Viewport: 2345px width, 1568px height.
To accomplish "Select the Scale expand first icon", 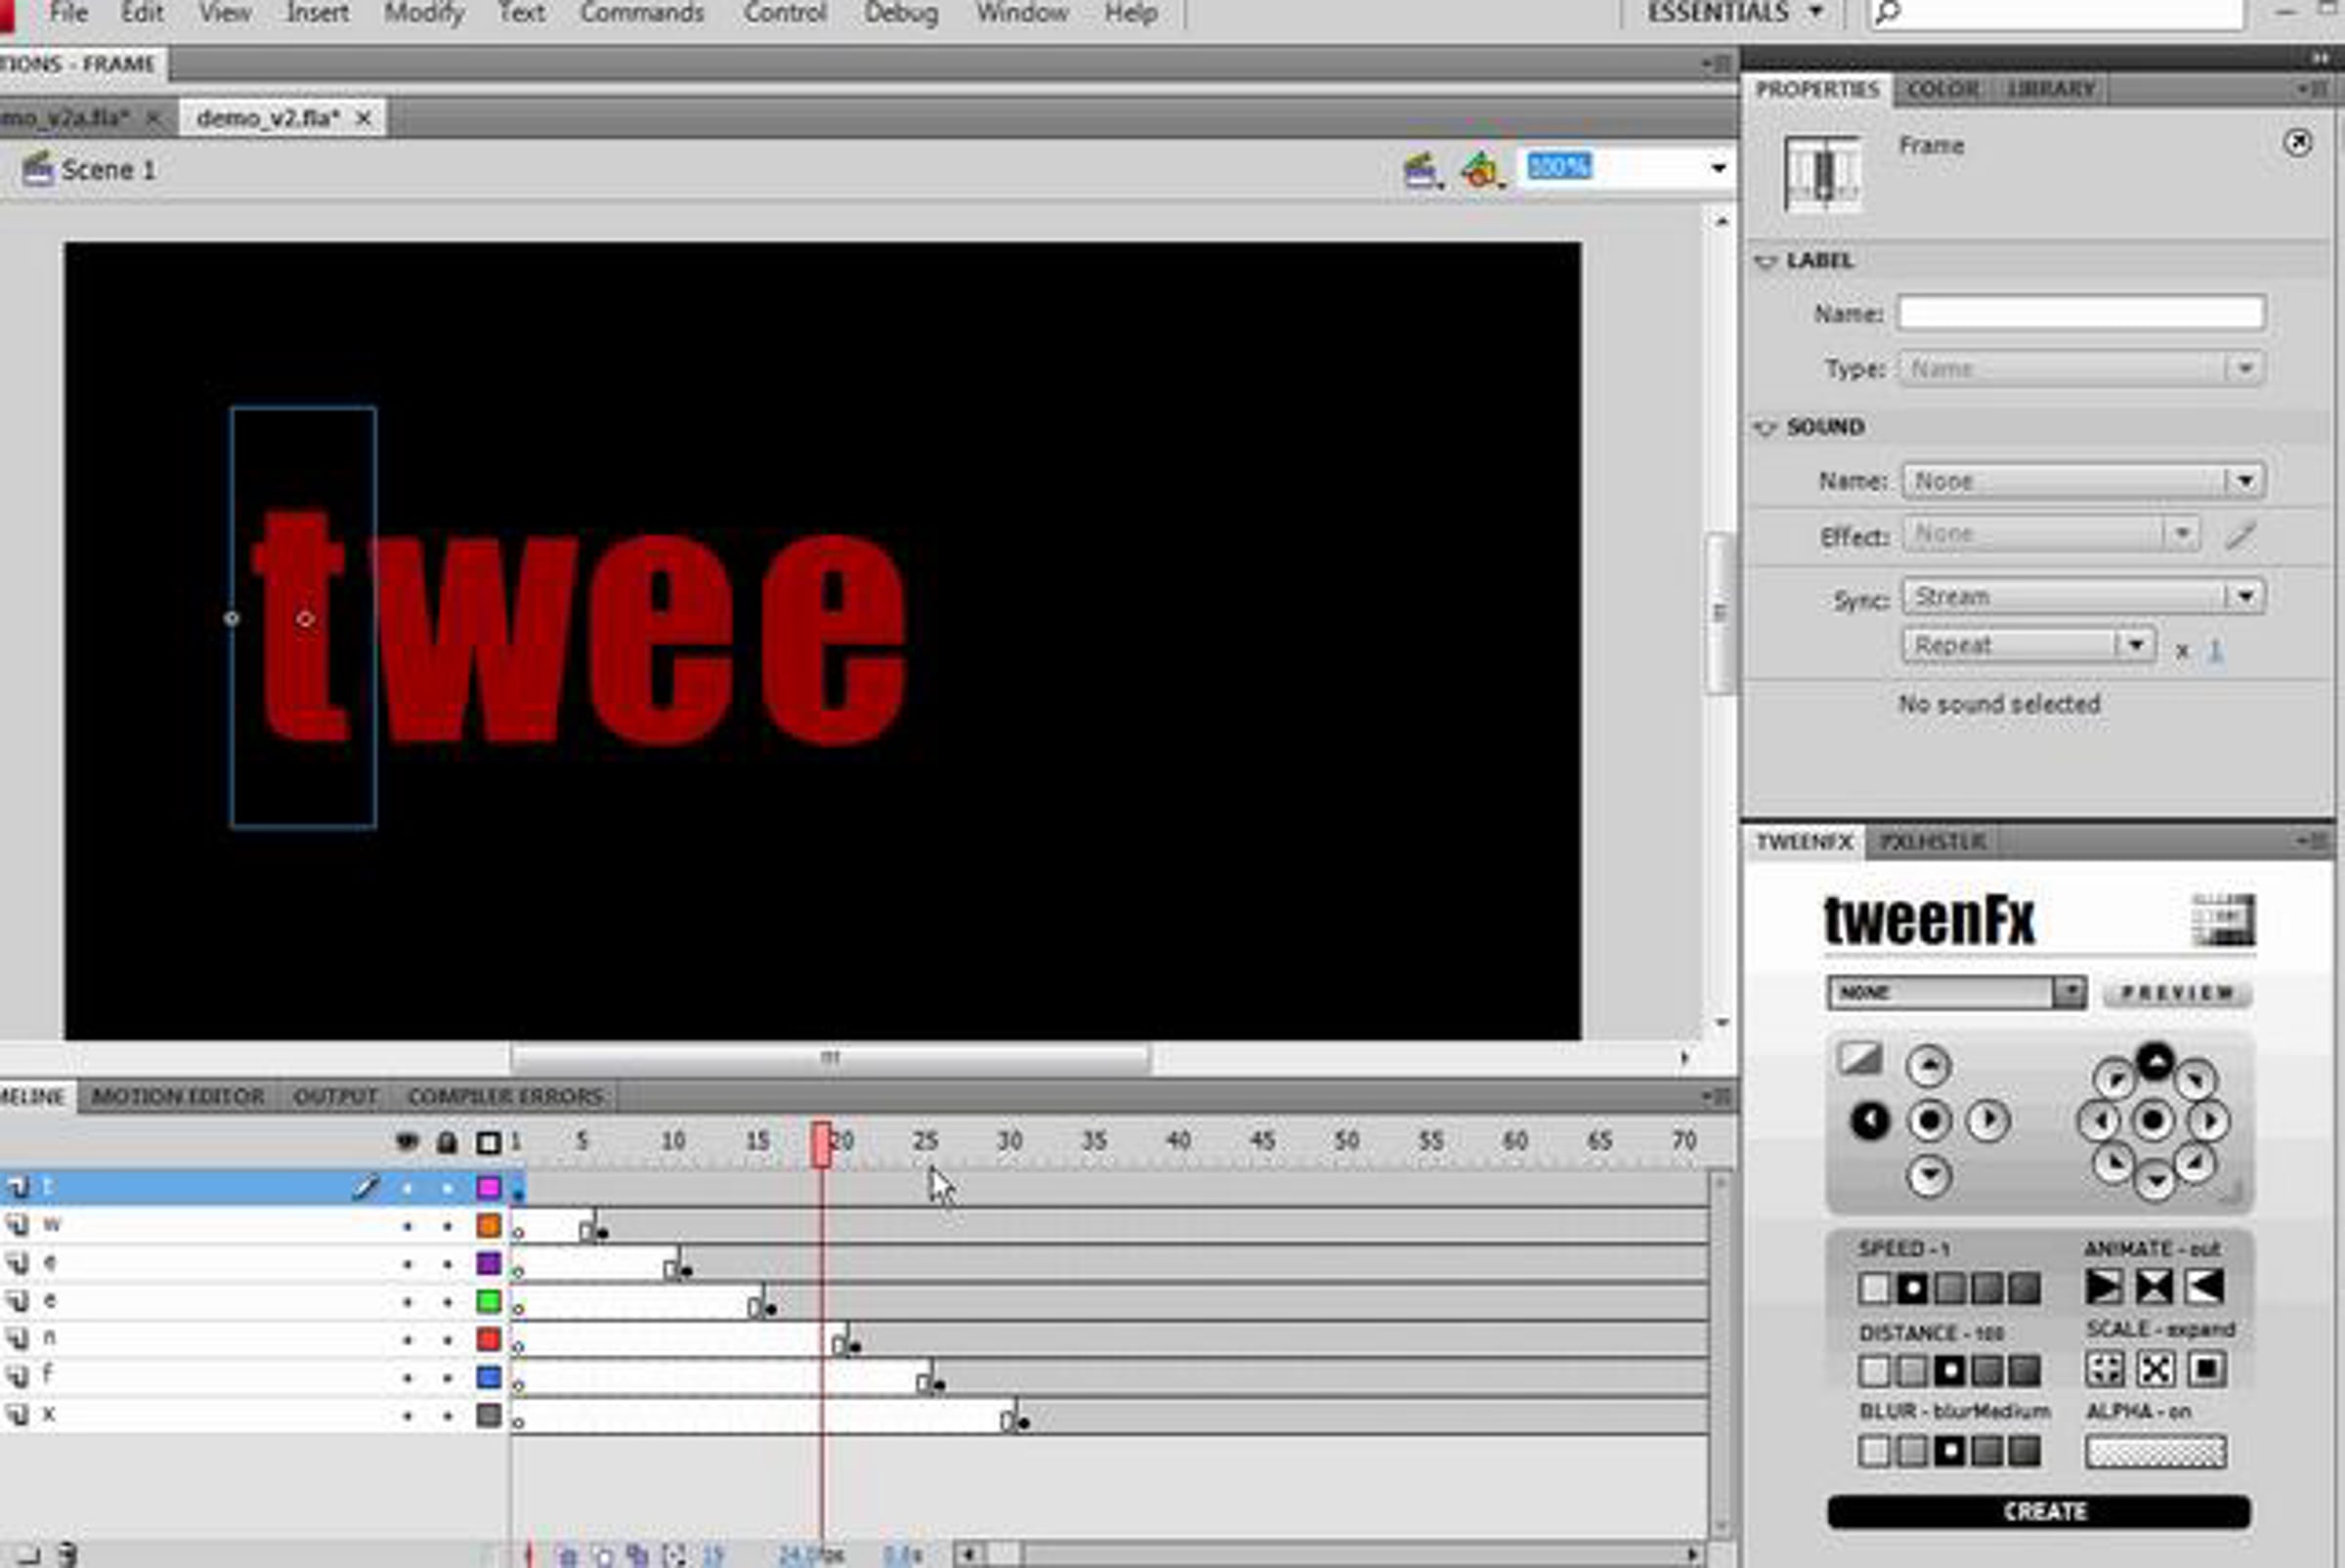I will point(2105,1368).
